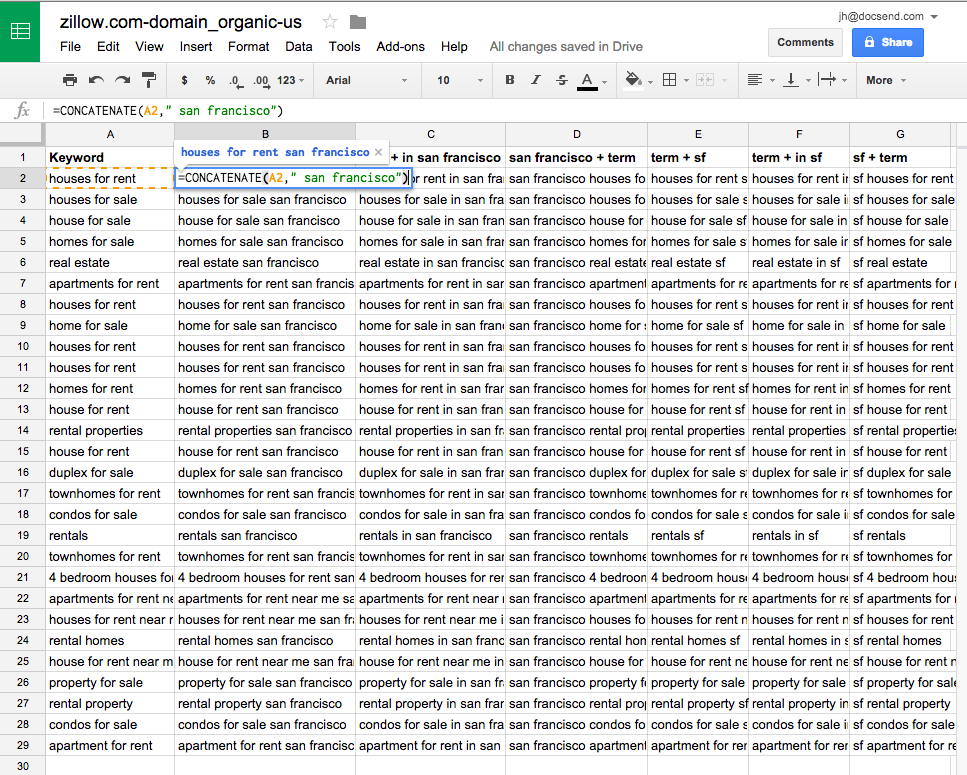Open the Data menu

(298, 46)
